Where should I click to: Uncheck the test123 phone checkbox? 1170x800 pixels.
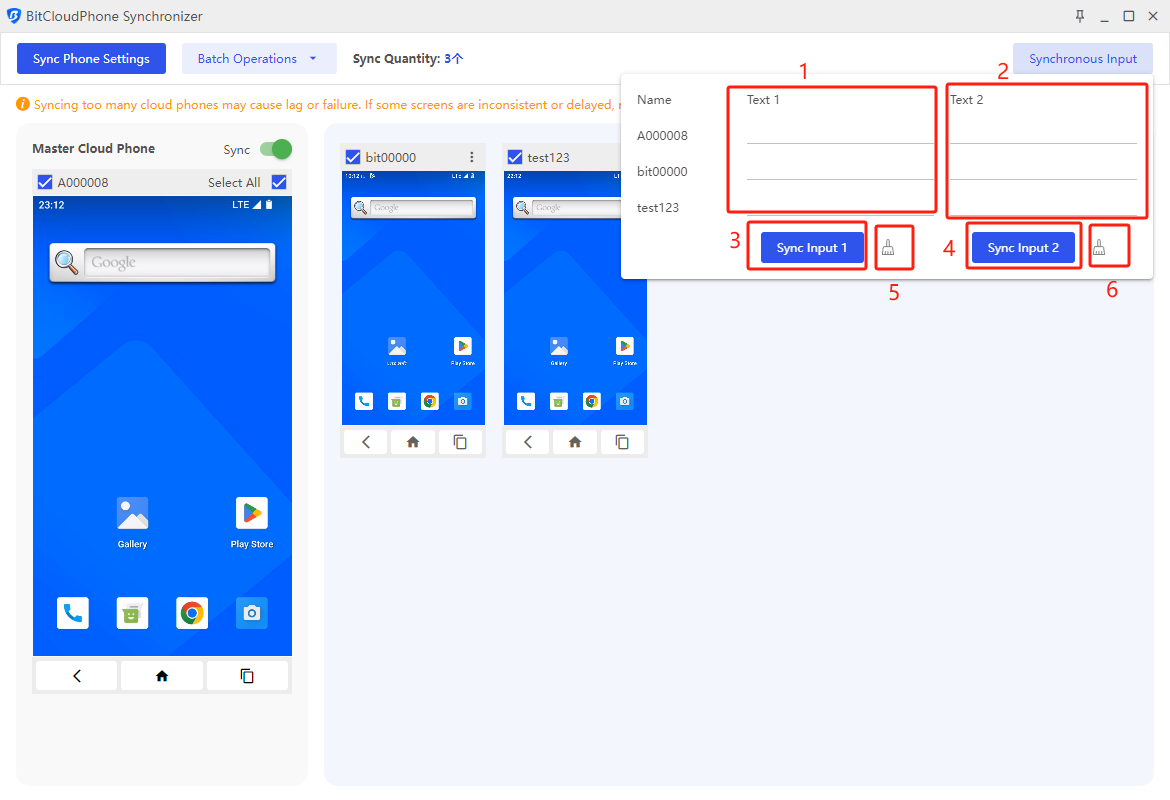click(x=515, y=157)
